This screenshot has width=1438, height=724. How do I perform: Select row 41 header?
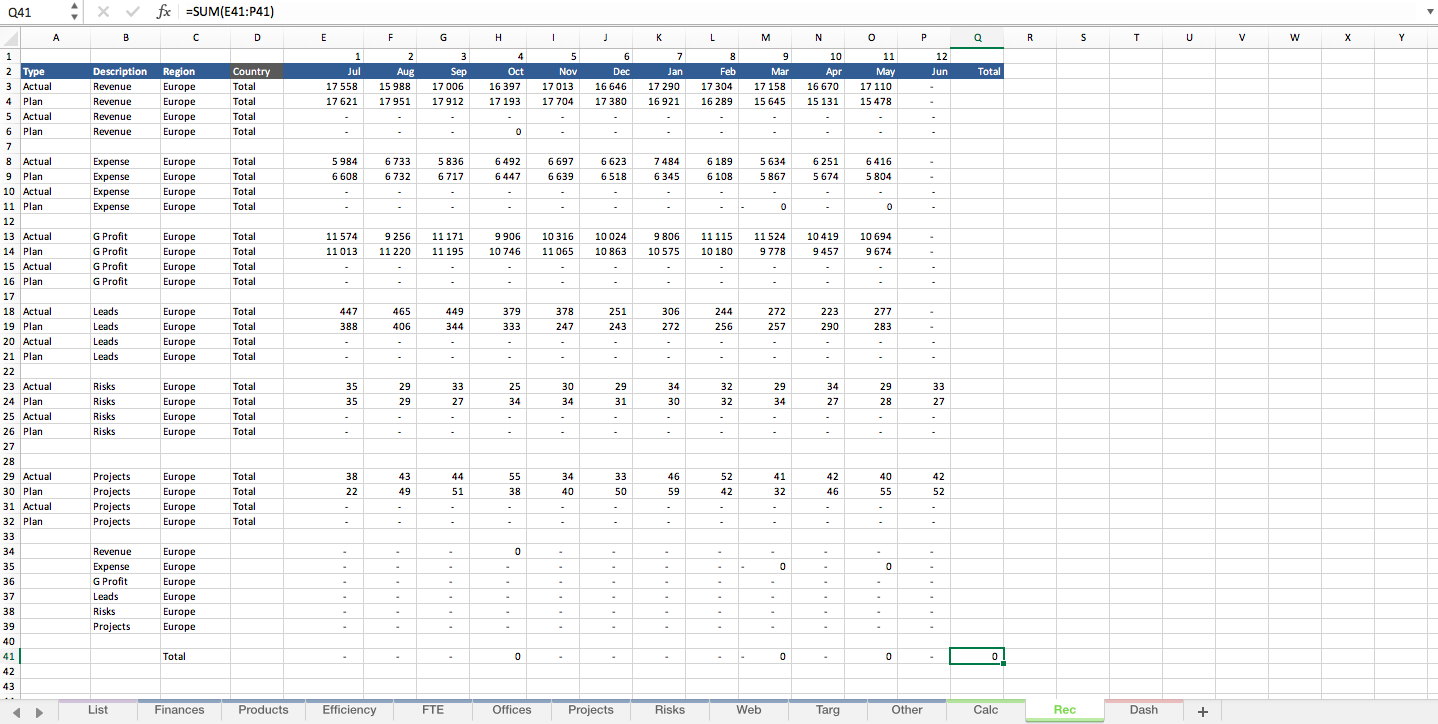(9, 657)
